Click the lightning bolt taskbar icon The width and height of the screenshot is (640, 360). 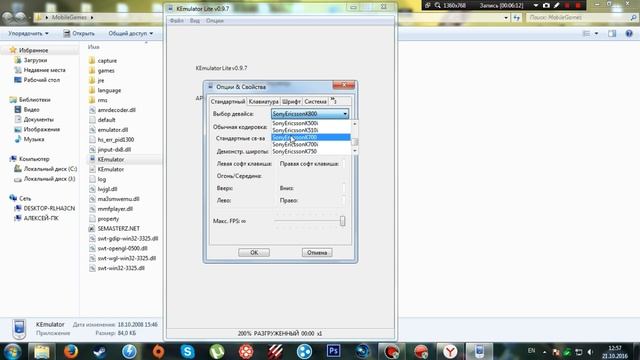(129, 351)
